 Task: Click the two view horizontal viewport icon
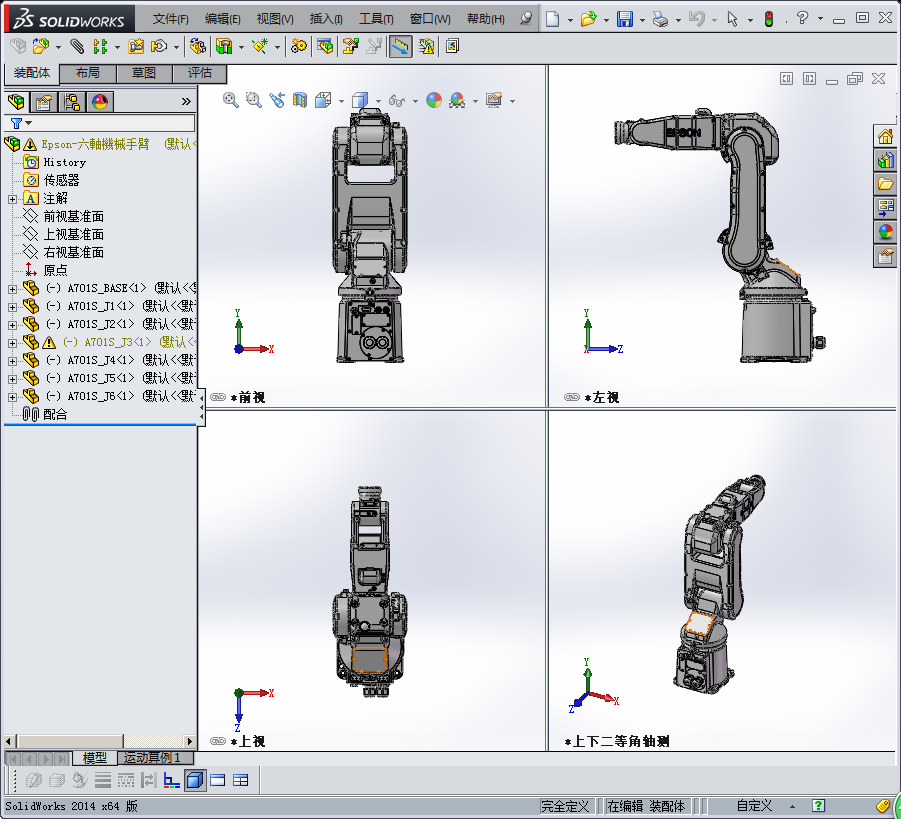point(218,780)
